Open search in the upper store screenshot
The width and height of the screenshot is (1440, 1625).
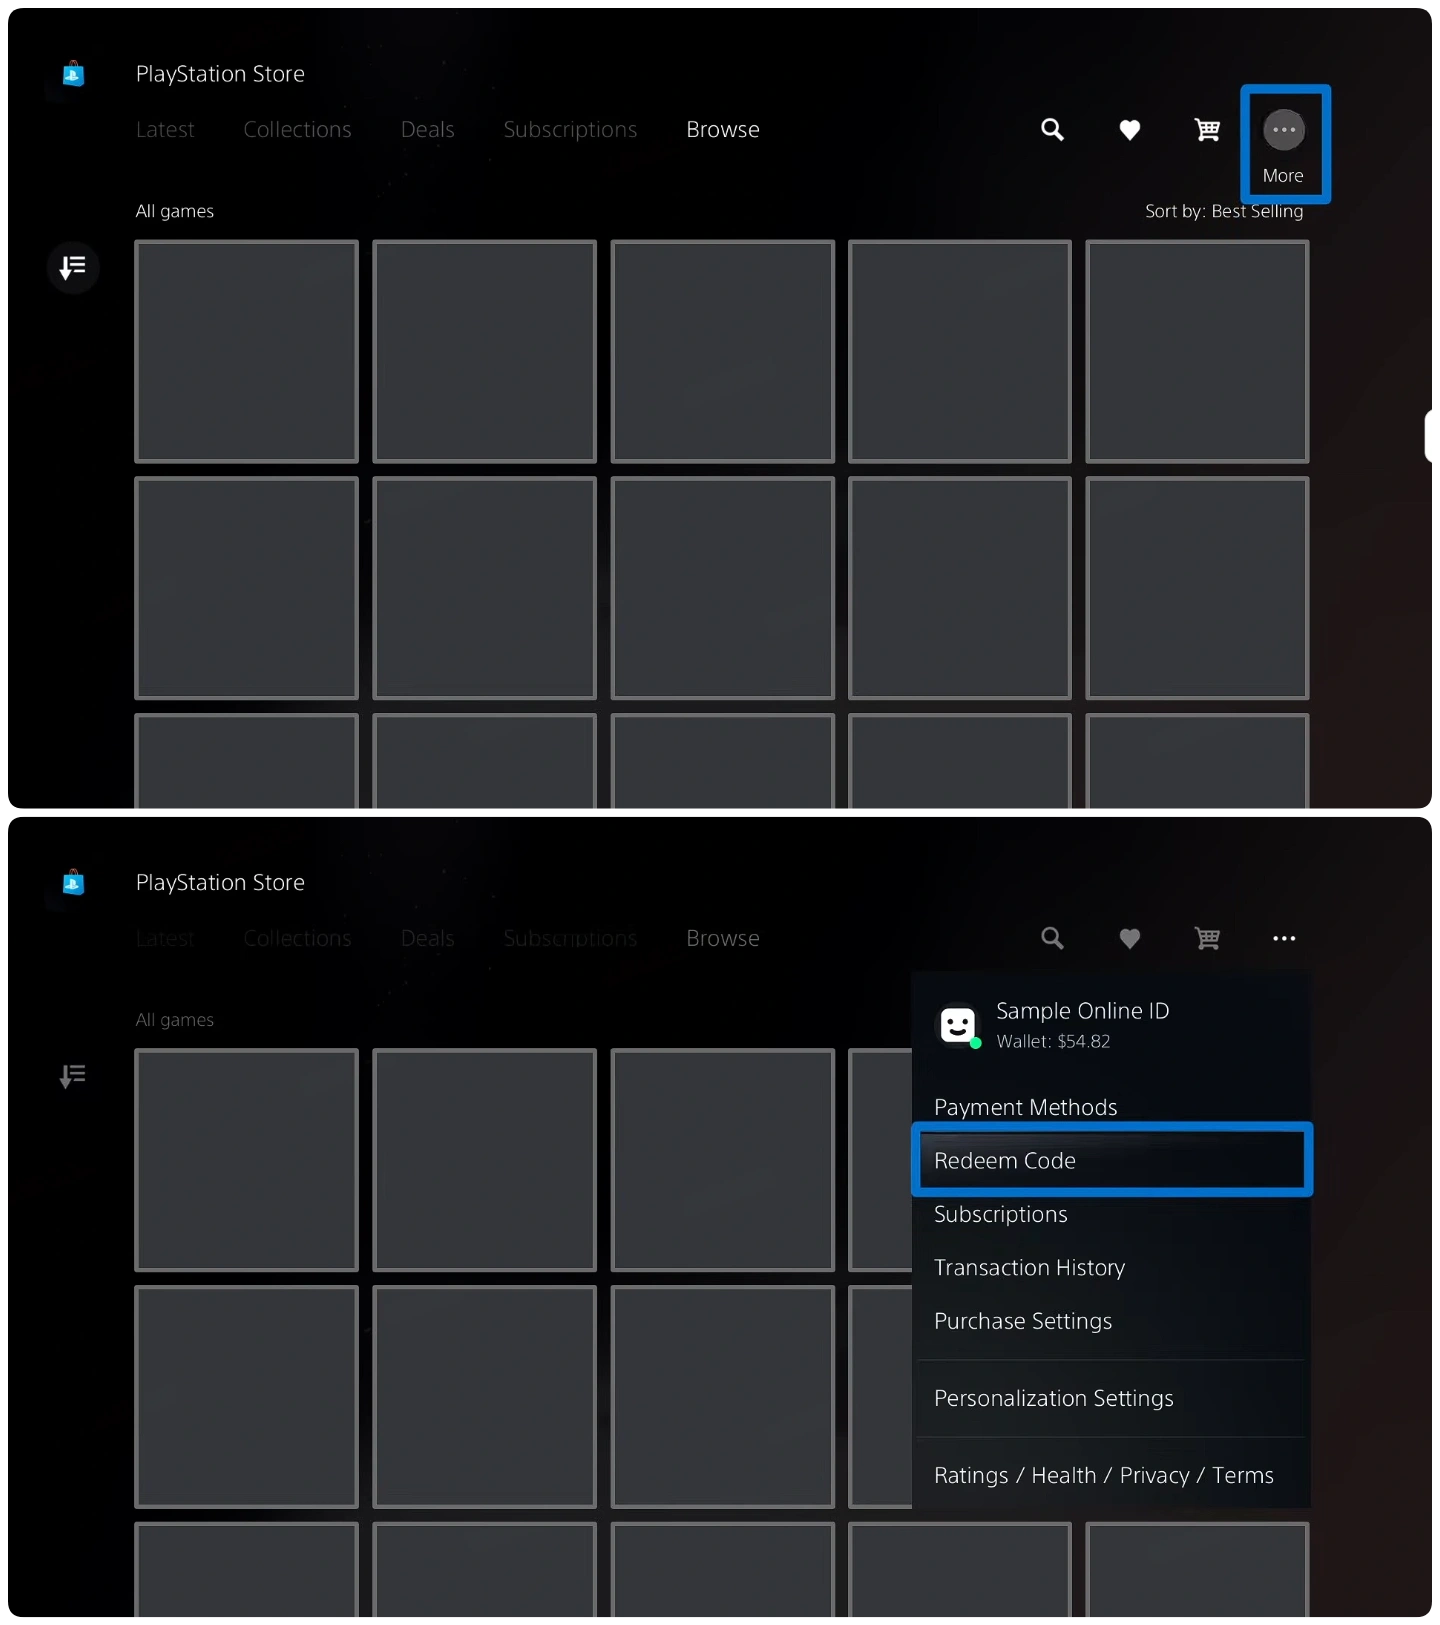[1052, 129]
